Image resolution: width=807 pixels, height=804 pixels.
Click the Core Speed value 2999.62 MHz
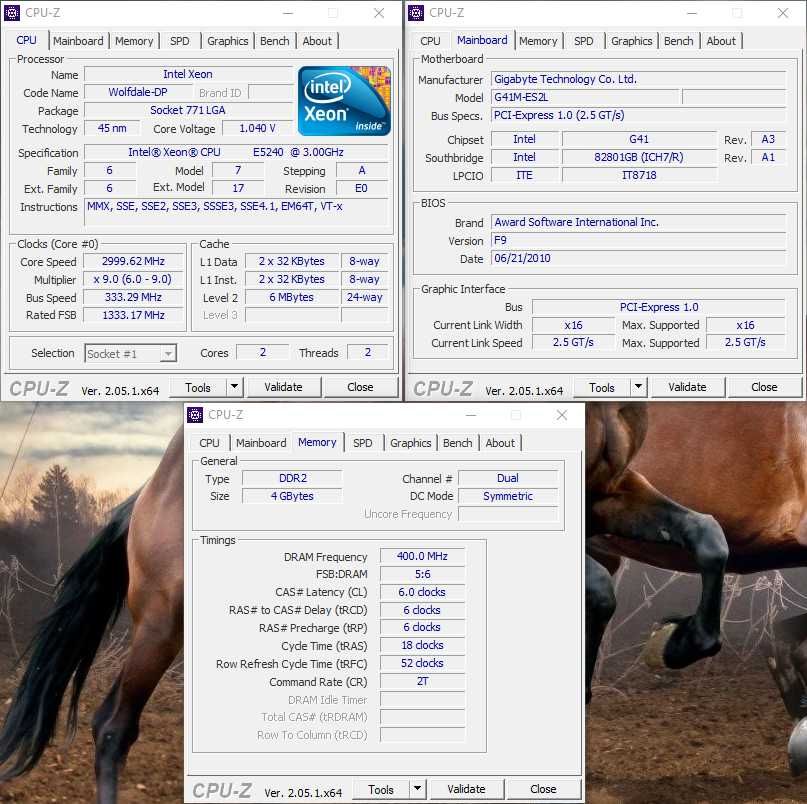[x=133, y=261]
